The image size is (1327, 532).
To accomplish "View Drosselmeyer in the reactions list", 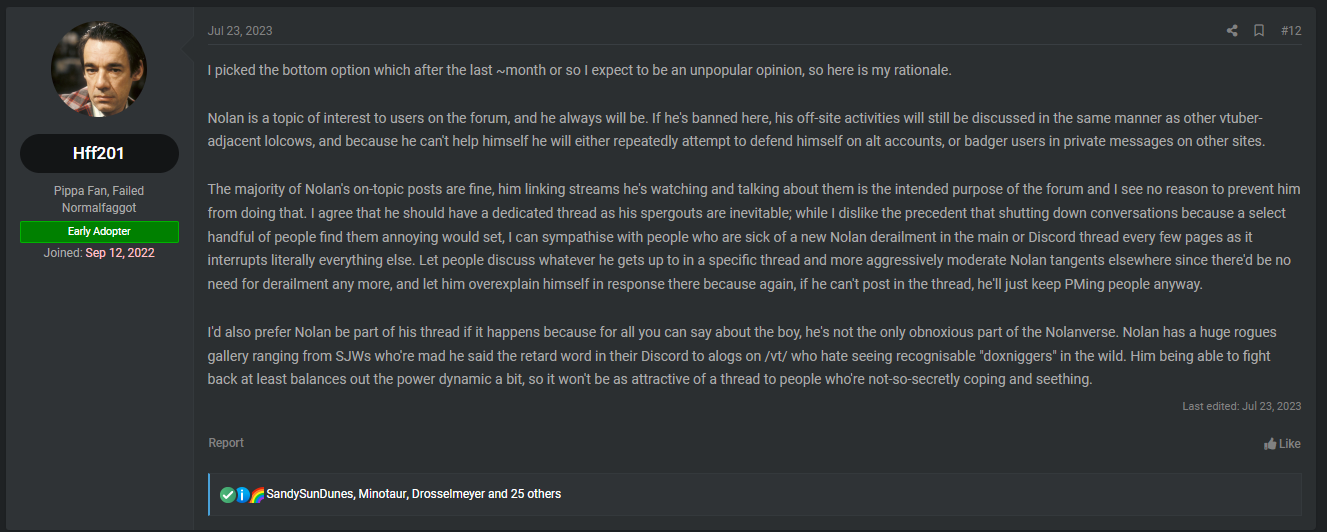I will click(x=448, y=494).
